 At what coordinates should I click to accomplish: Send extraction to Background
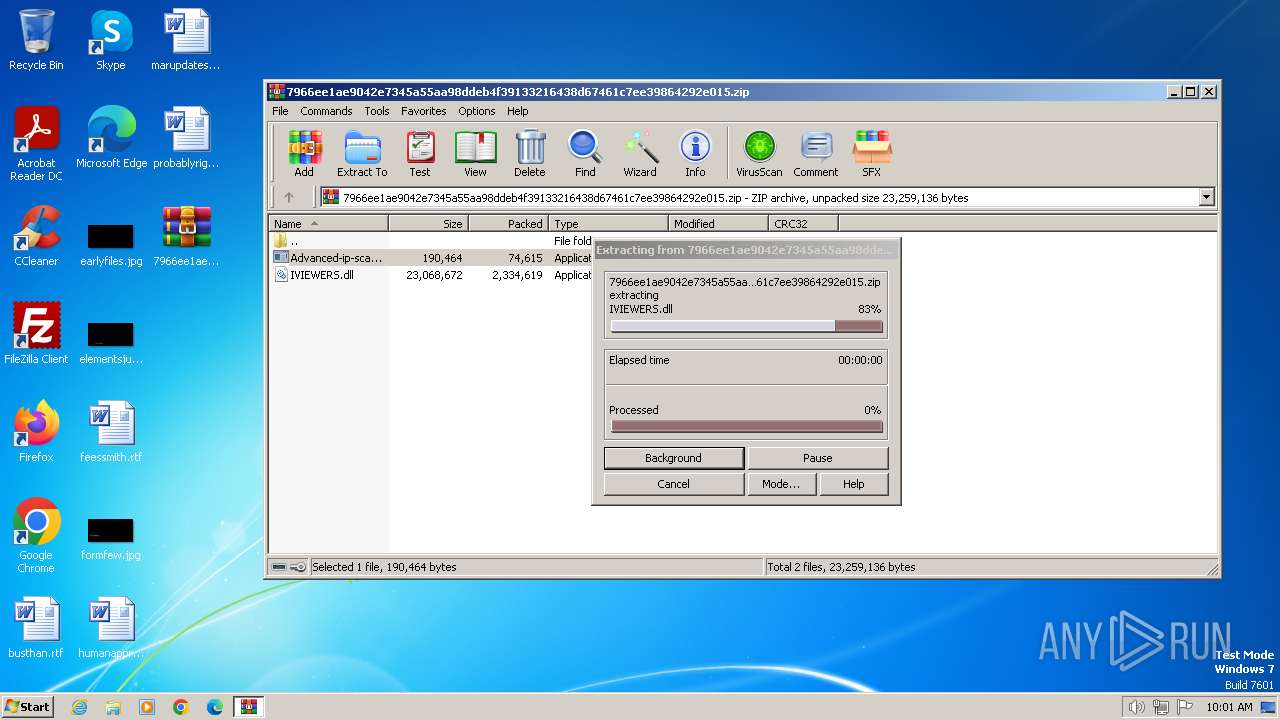pos(674,458)
